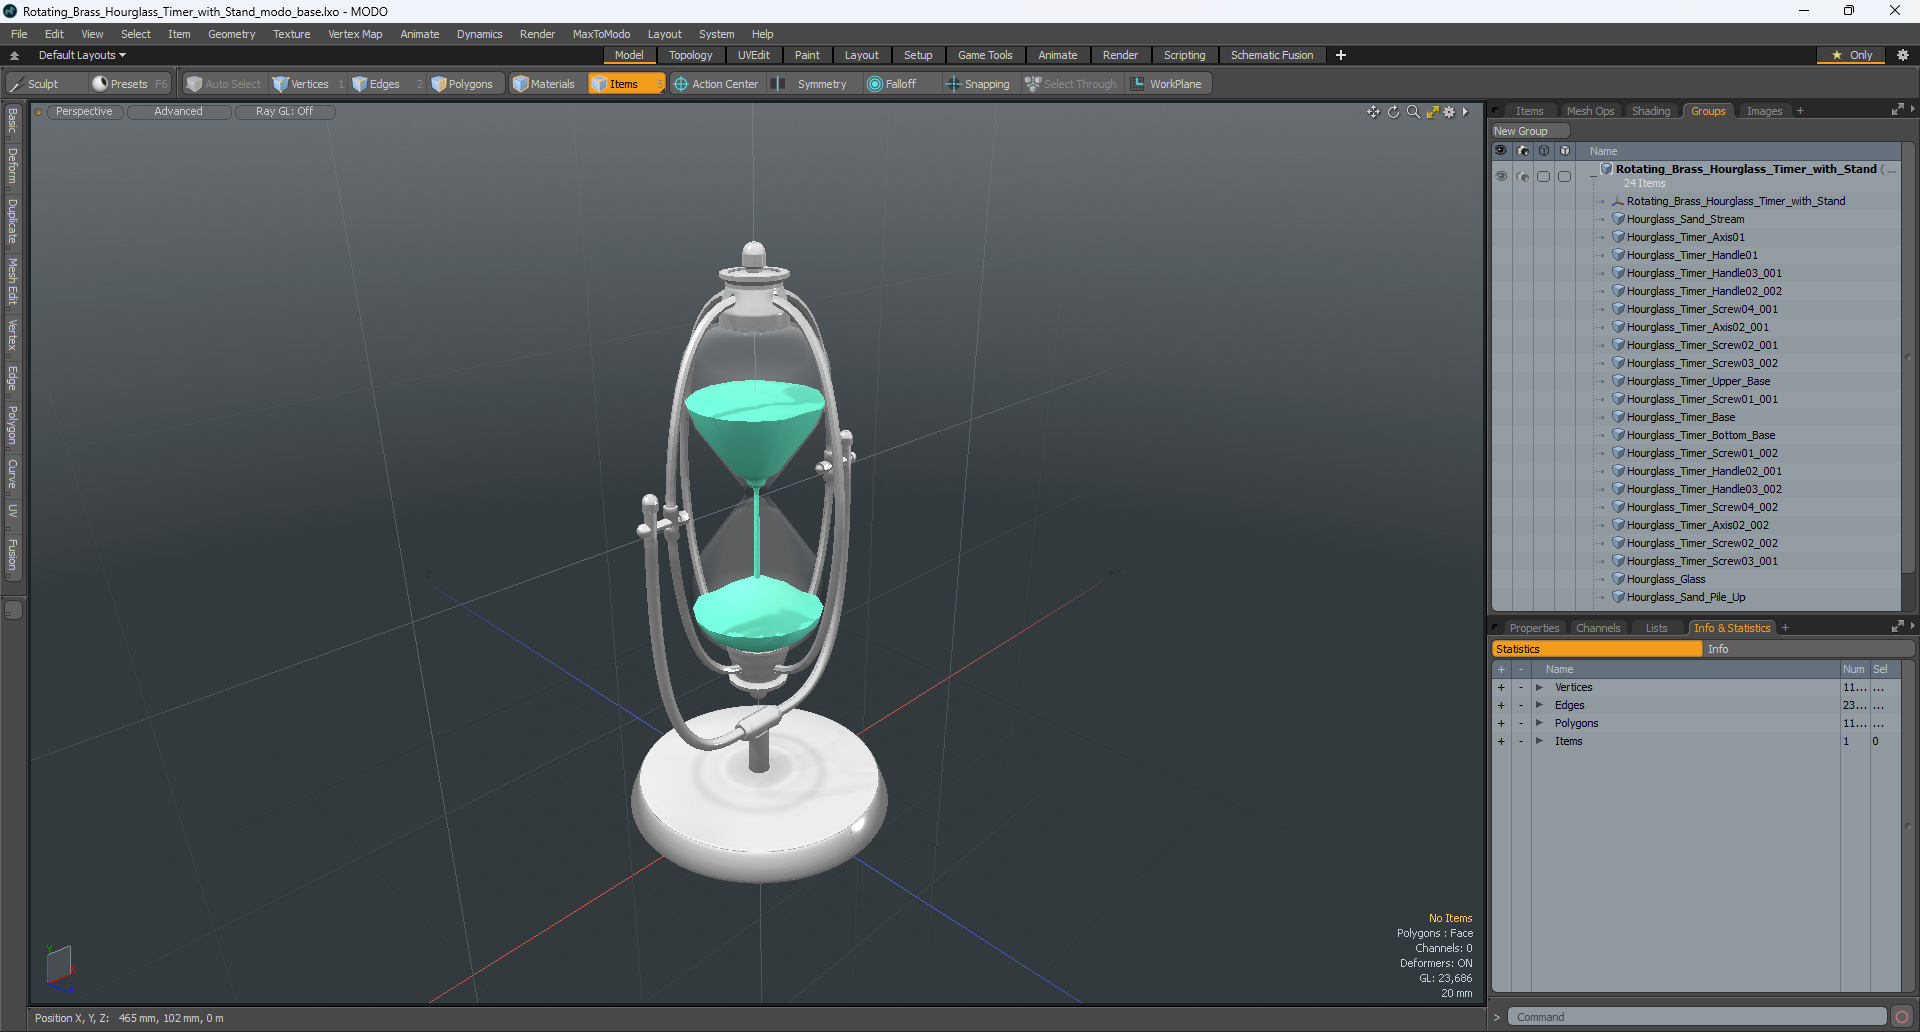Click the viewport pan/move icon
1920x1032 pixels.
(x=1373, y=112)
